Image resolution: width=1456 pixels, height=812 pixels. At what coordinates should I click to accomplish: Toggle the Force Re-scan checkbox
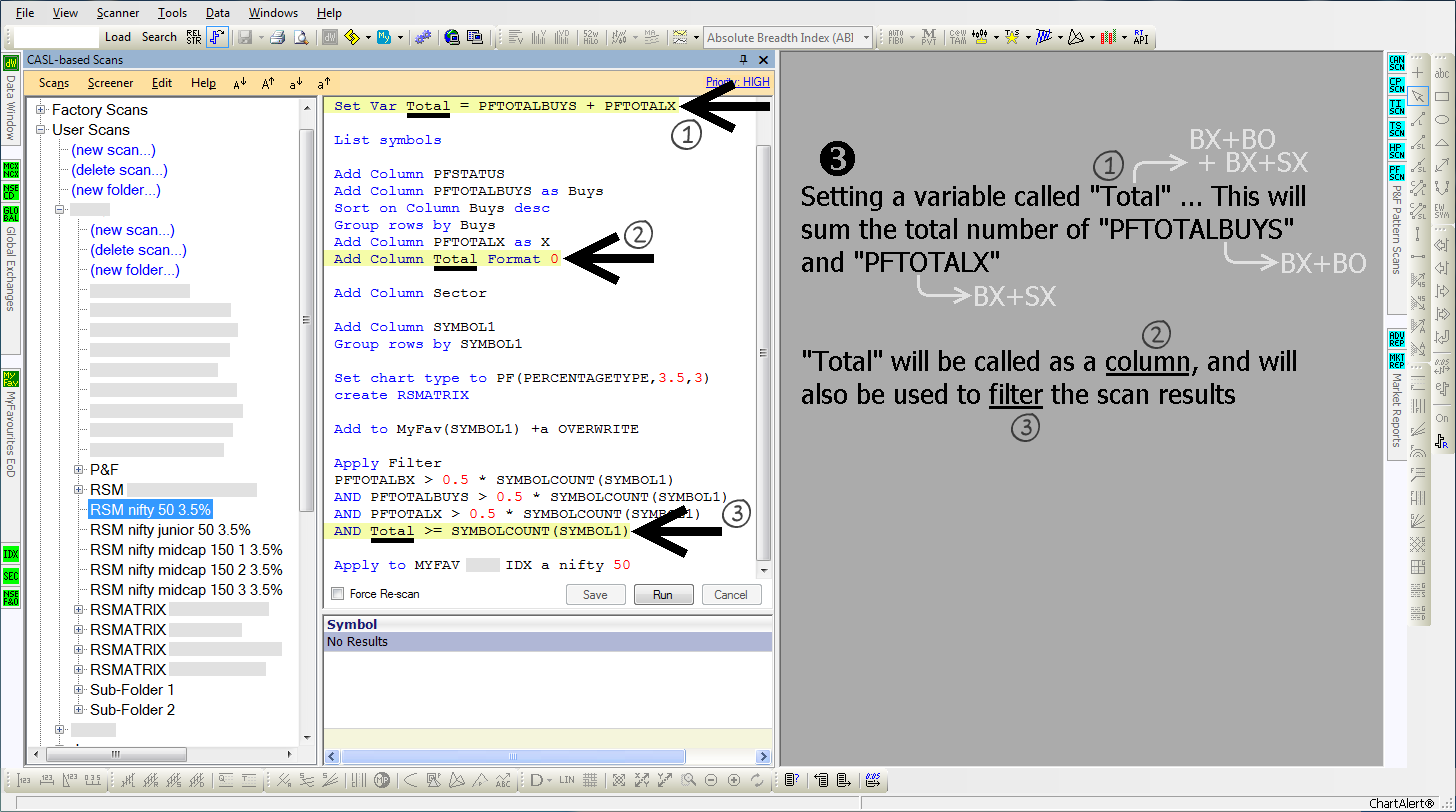[337, 594]
